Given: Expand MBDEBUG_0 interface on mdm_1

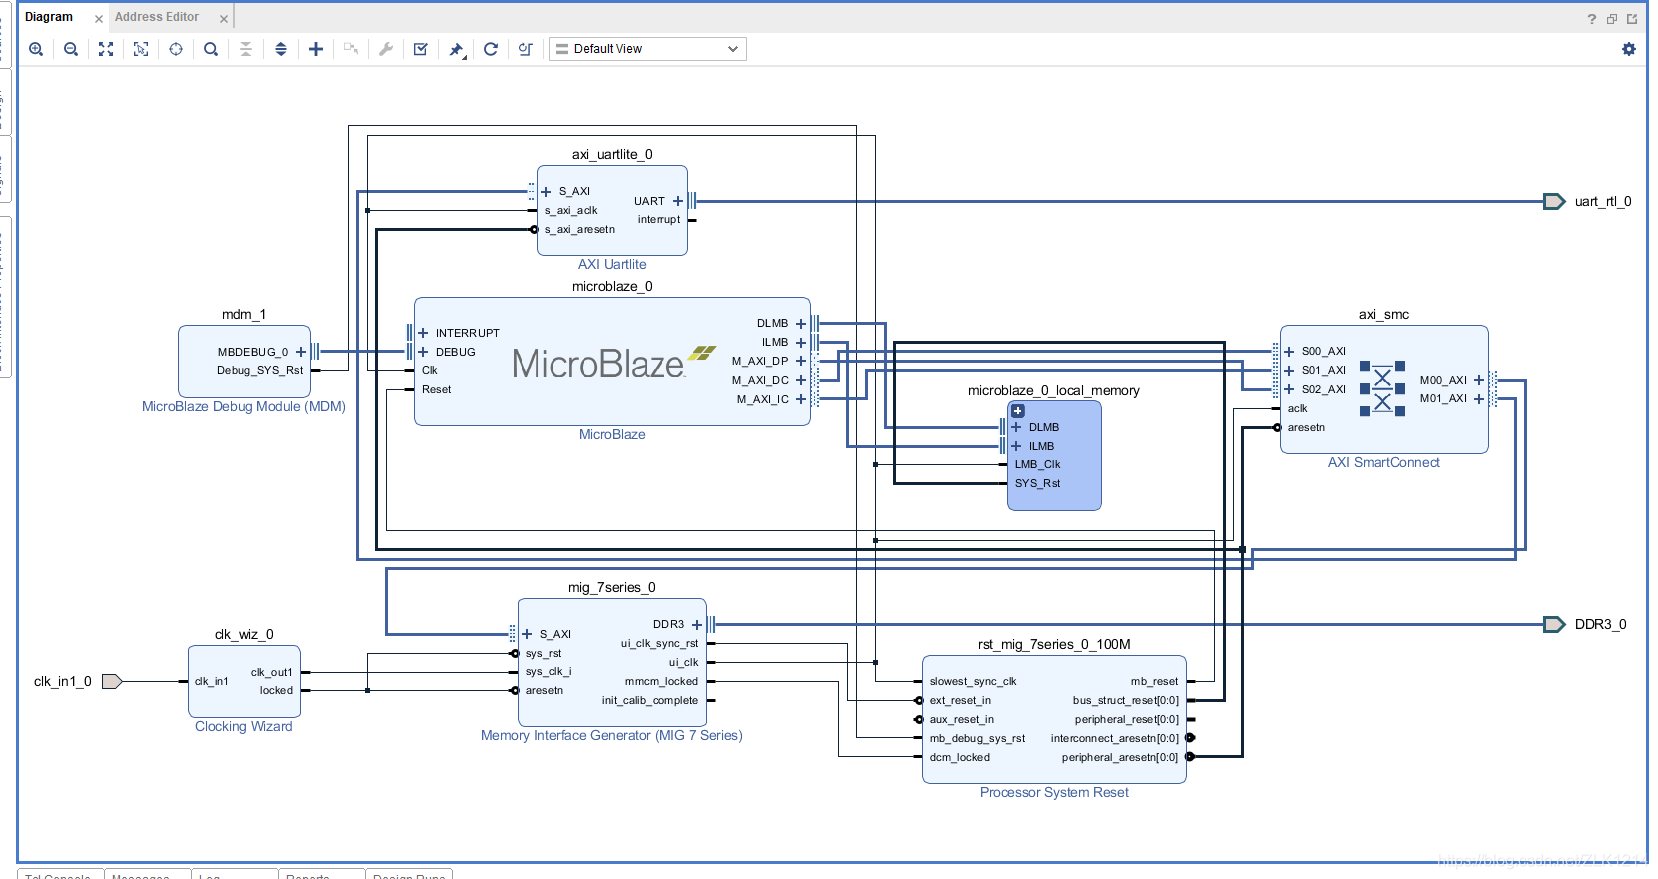Looking at the screenshot, I should 301,352.
